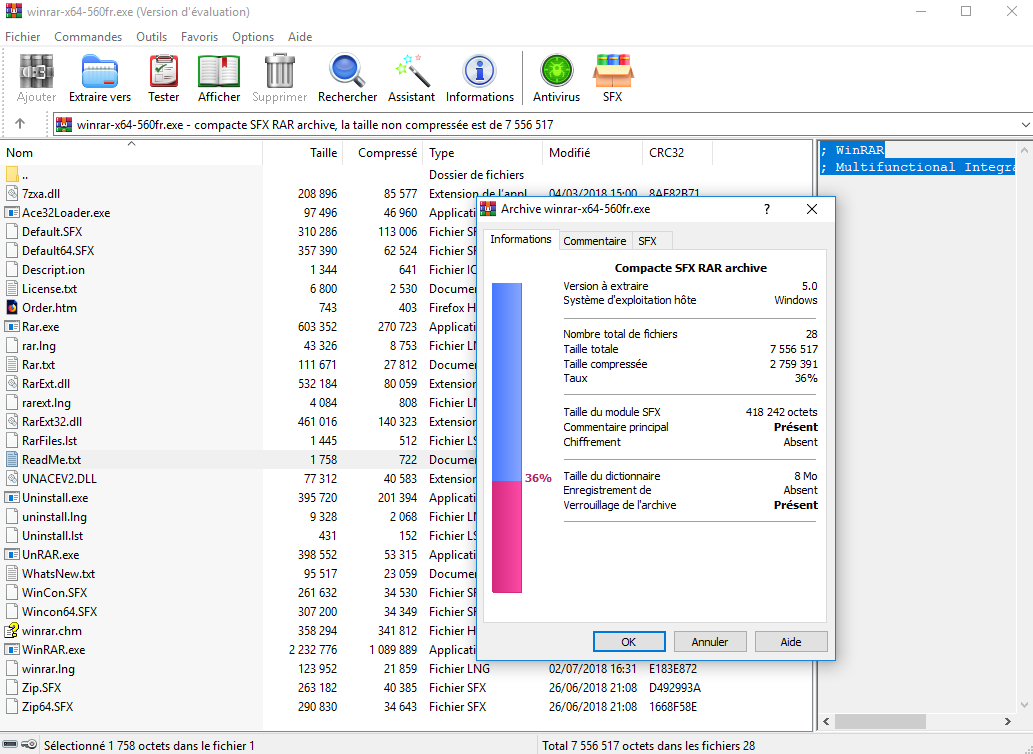
Task: Run the Antivirus scan icon
Action: (x=556, y=78)
